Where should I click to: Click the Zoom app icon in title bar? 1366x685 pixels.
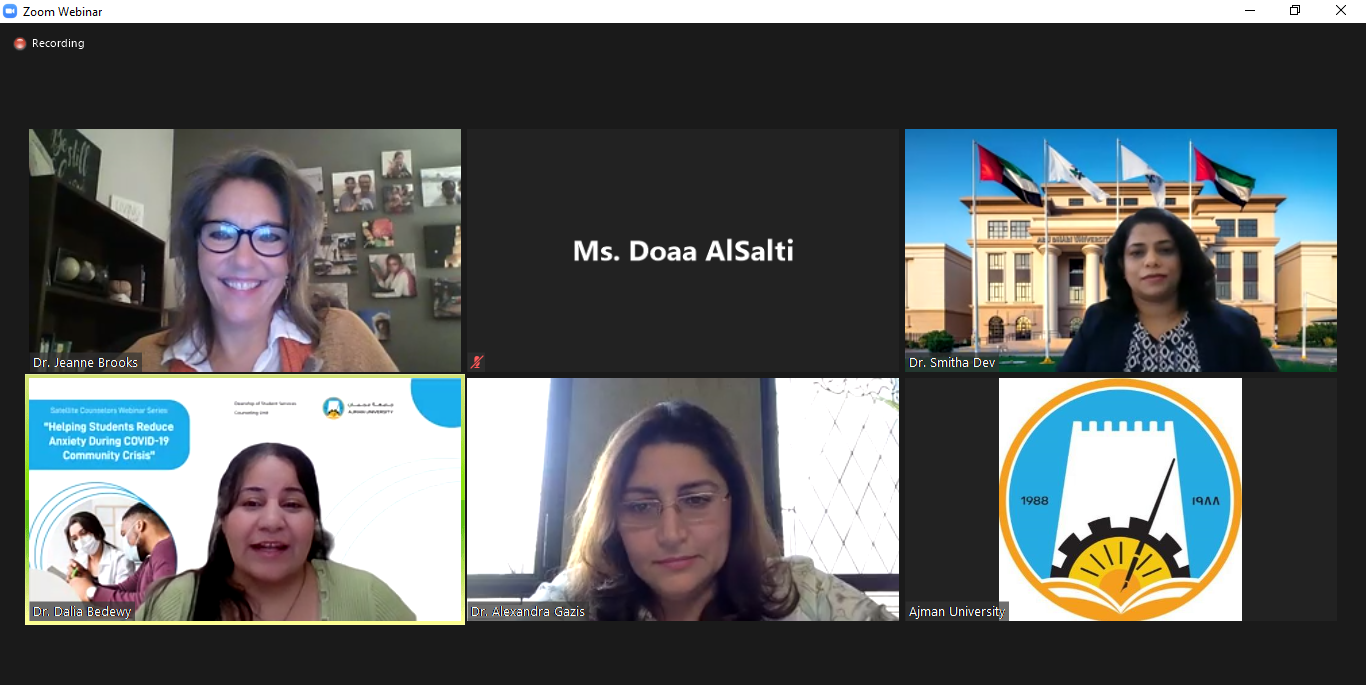click(11, 11)
